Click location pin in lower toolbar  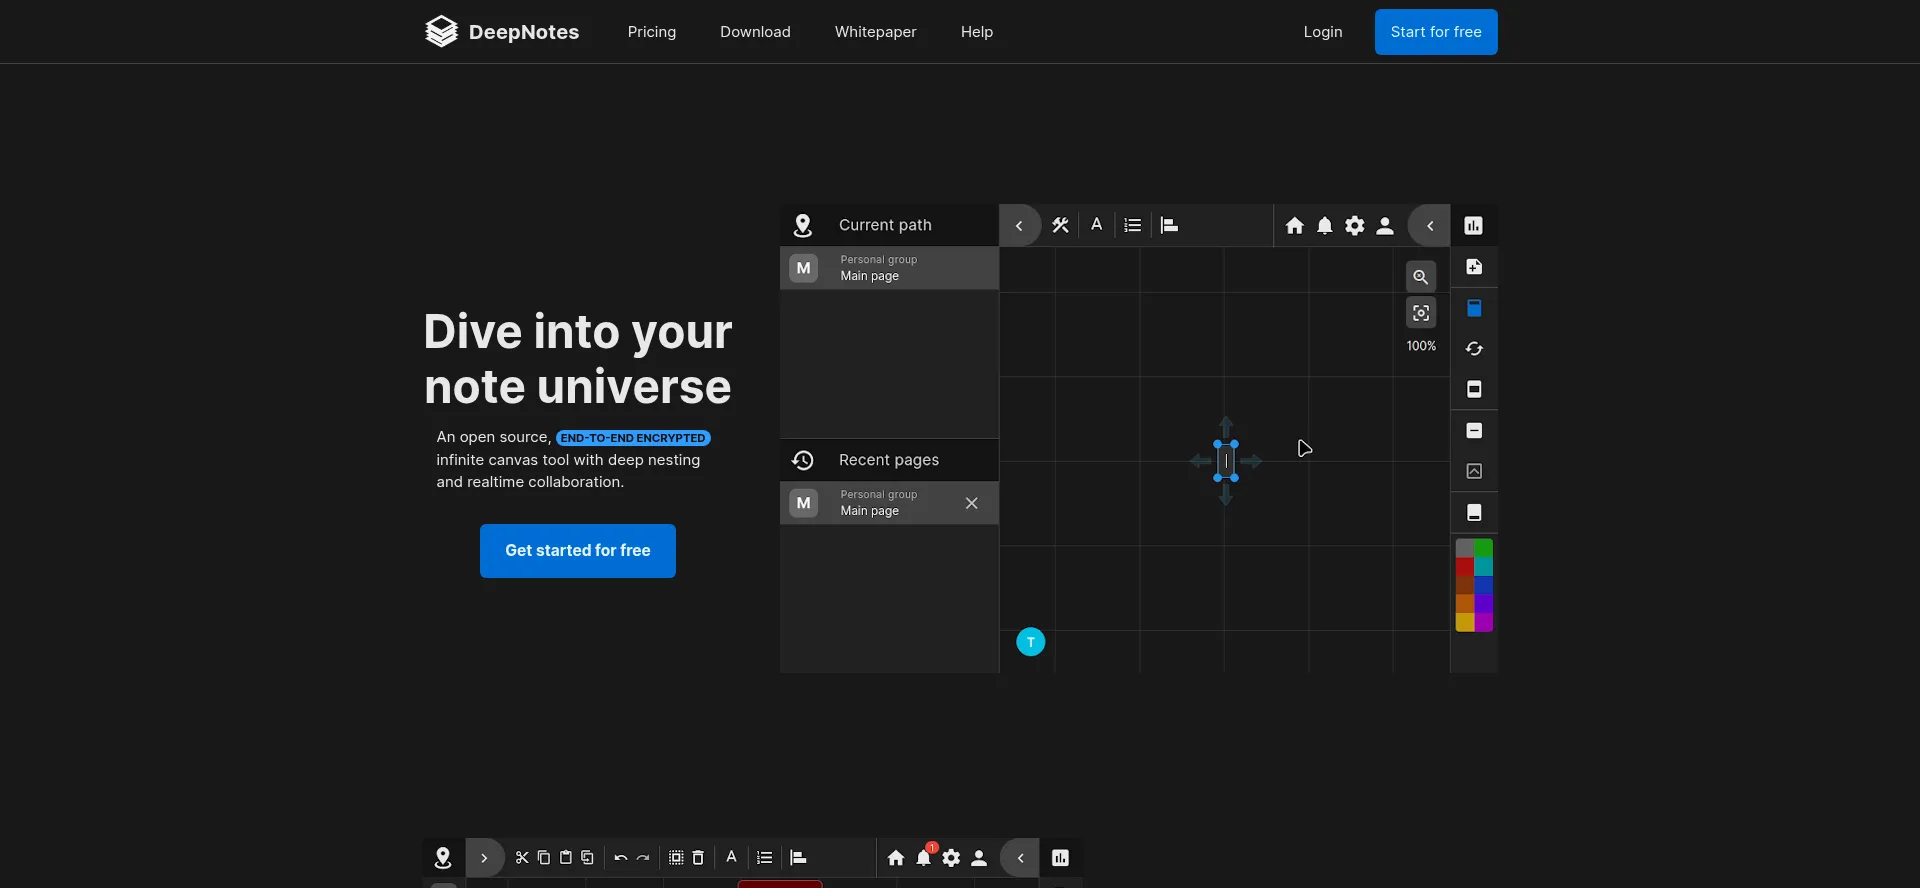443,858
